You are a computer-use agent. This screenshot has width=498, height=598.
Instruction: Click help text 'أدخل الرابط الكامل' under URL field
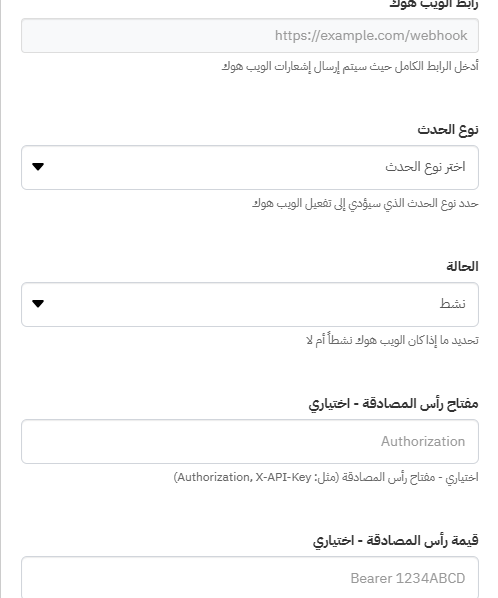point(350,66)
